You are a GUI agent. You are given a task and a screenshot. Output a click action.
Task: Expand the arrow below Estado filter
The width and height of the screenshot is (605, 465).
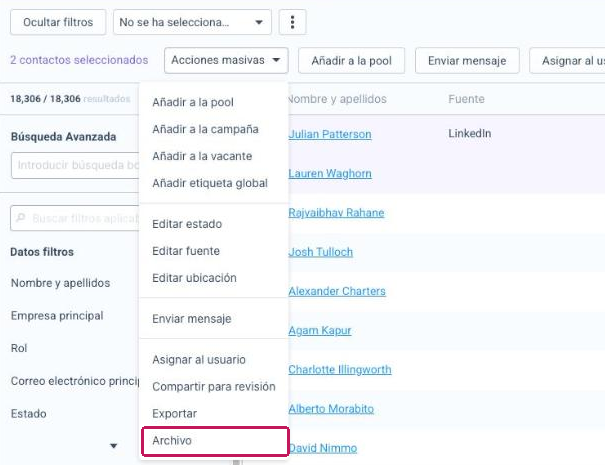pos(113,446)
